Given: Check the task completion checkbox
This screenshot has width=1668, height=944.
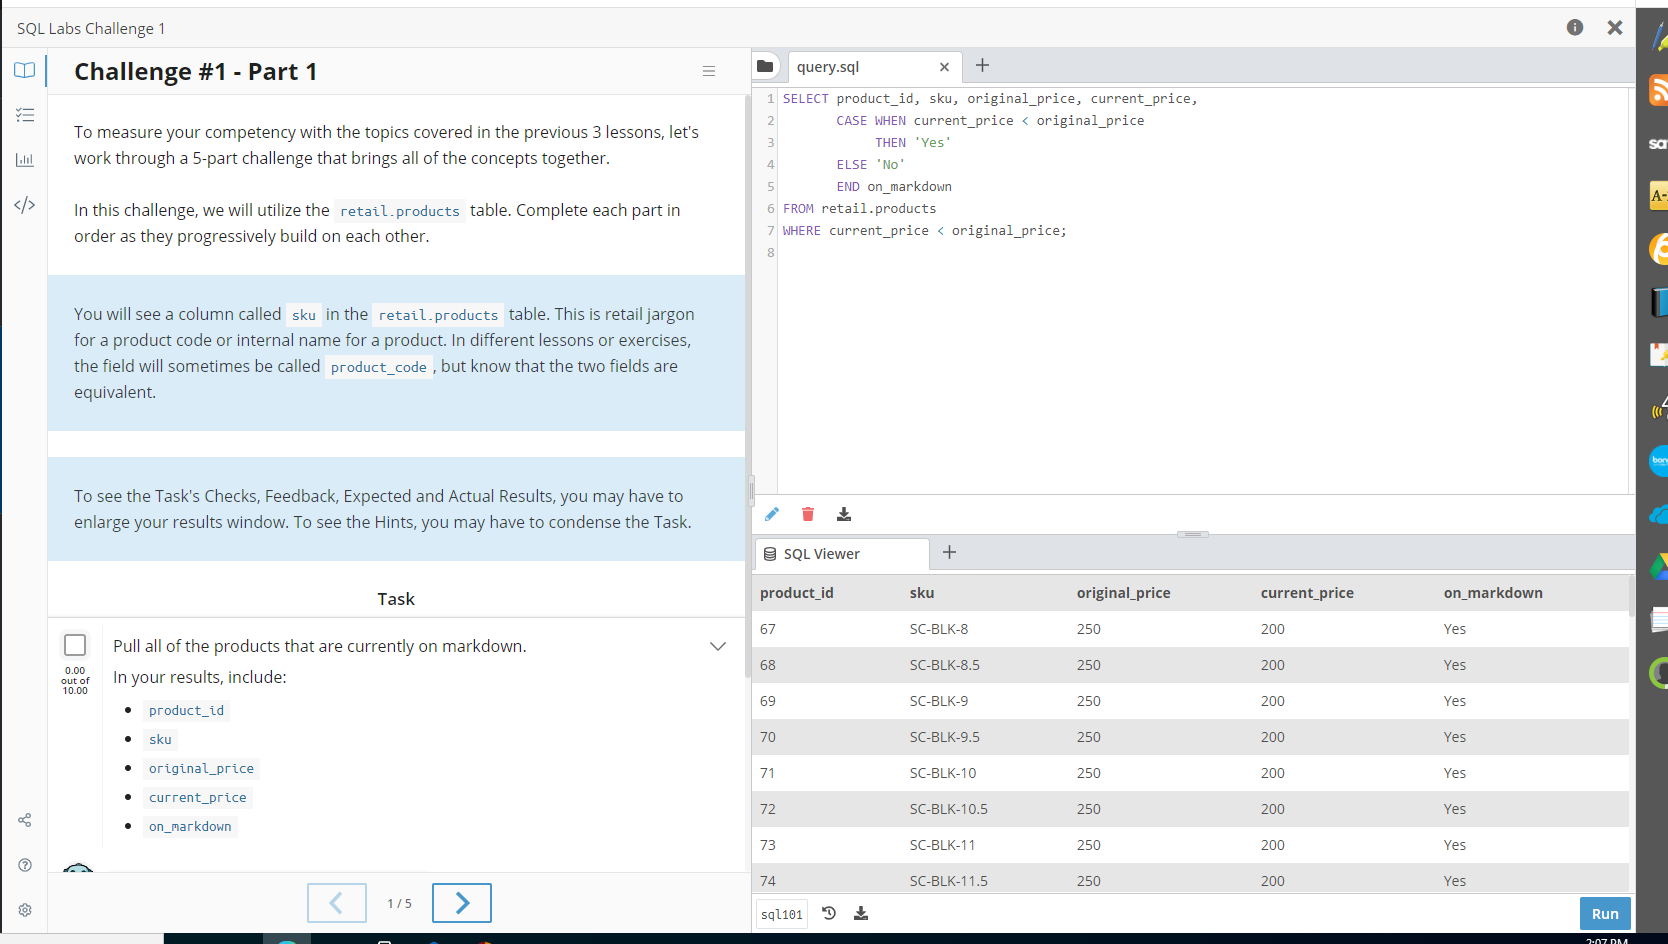Looking at the screenshot, I should (x=75, y=645).
